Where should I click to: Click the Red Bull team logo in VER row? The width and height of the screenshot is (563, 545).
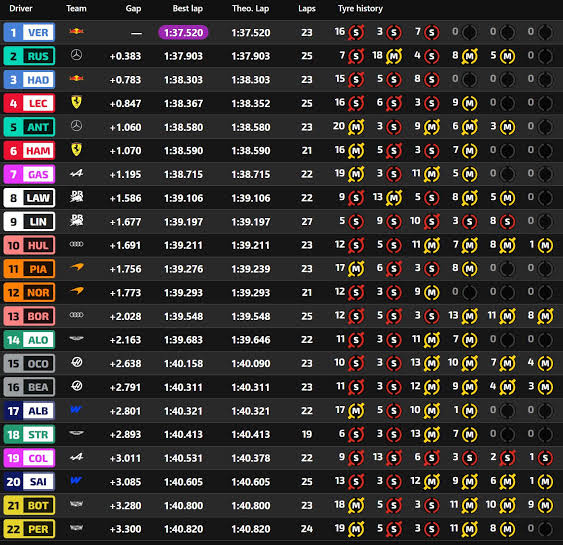click(76, 32)
